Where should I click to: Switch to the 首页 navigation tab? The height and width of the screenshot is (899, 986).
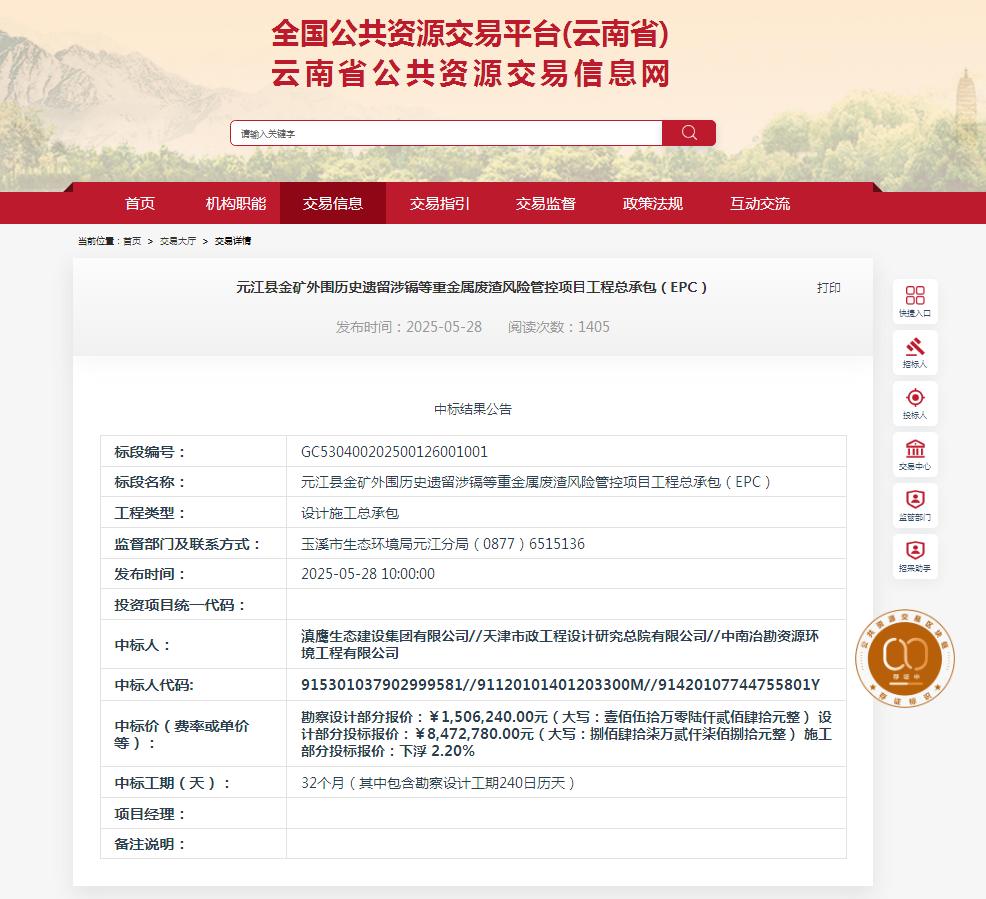(x=139, y=203)
